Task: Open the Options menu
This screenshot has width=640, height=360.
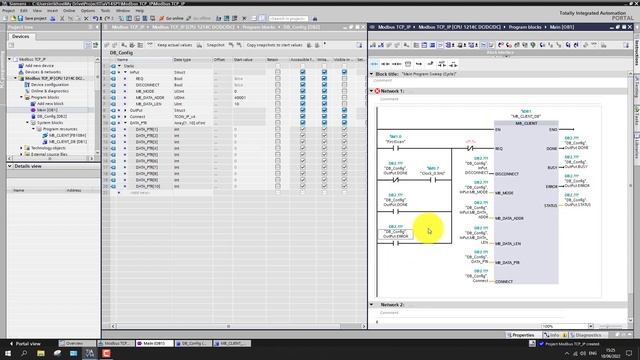Action: tap(88, 10)
